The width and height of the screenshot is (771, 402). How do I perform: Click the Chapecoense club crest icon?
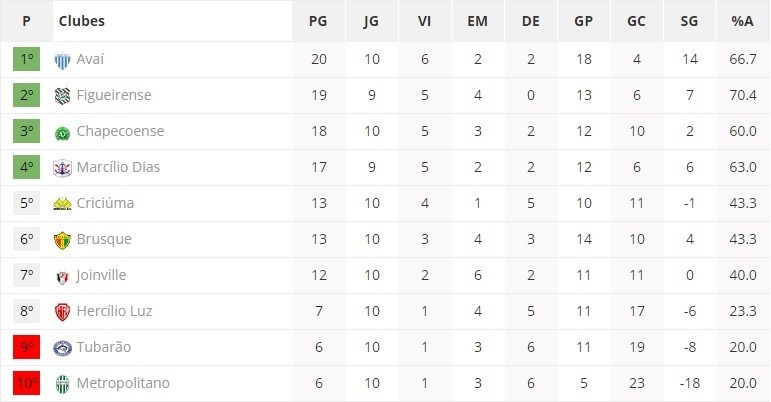(62, 133)
